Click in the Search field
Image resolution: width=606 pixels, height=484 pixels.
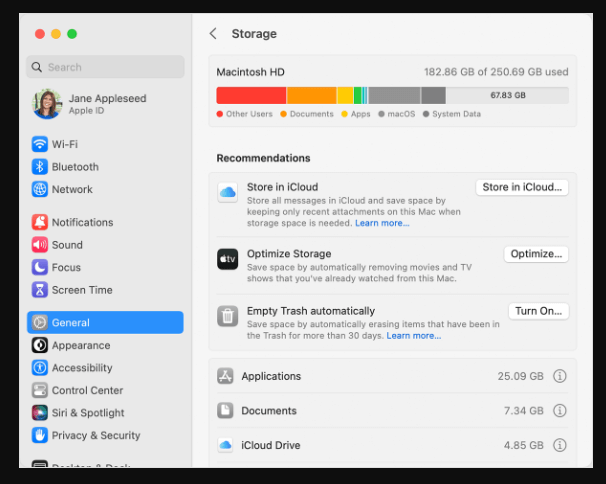105,67
